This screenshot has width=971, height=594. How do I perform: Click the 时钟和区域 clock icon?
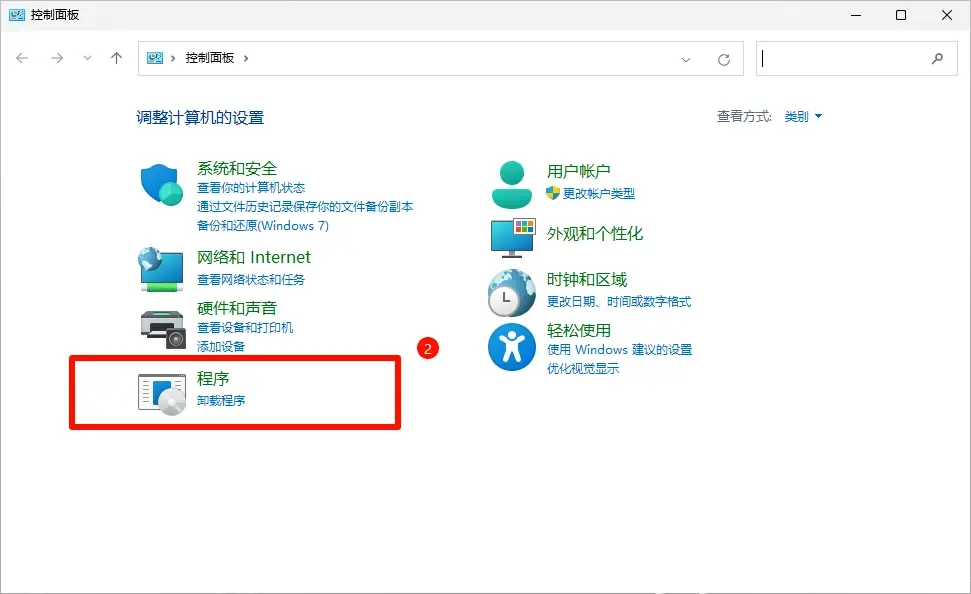(x=511, y=292)
